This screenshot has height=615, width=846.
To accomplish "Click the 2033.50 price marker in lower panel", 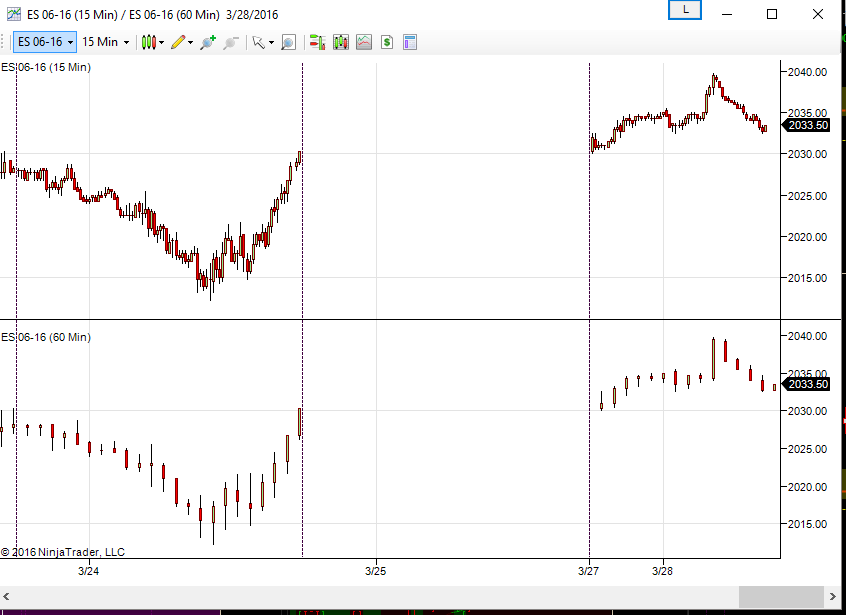I will [x=808, y=384].
